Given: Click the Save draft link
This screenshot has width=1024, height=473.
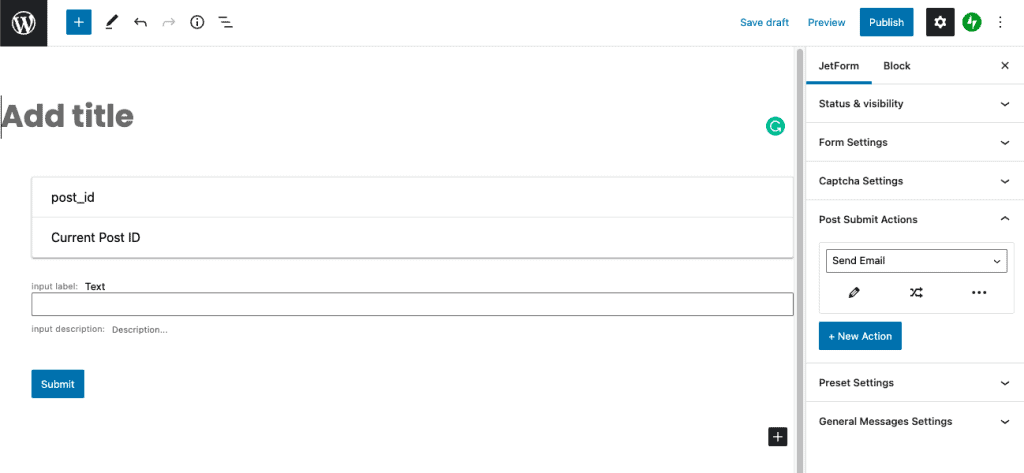Looking at the screenshot, I should point(764,23).
